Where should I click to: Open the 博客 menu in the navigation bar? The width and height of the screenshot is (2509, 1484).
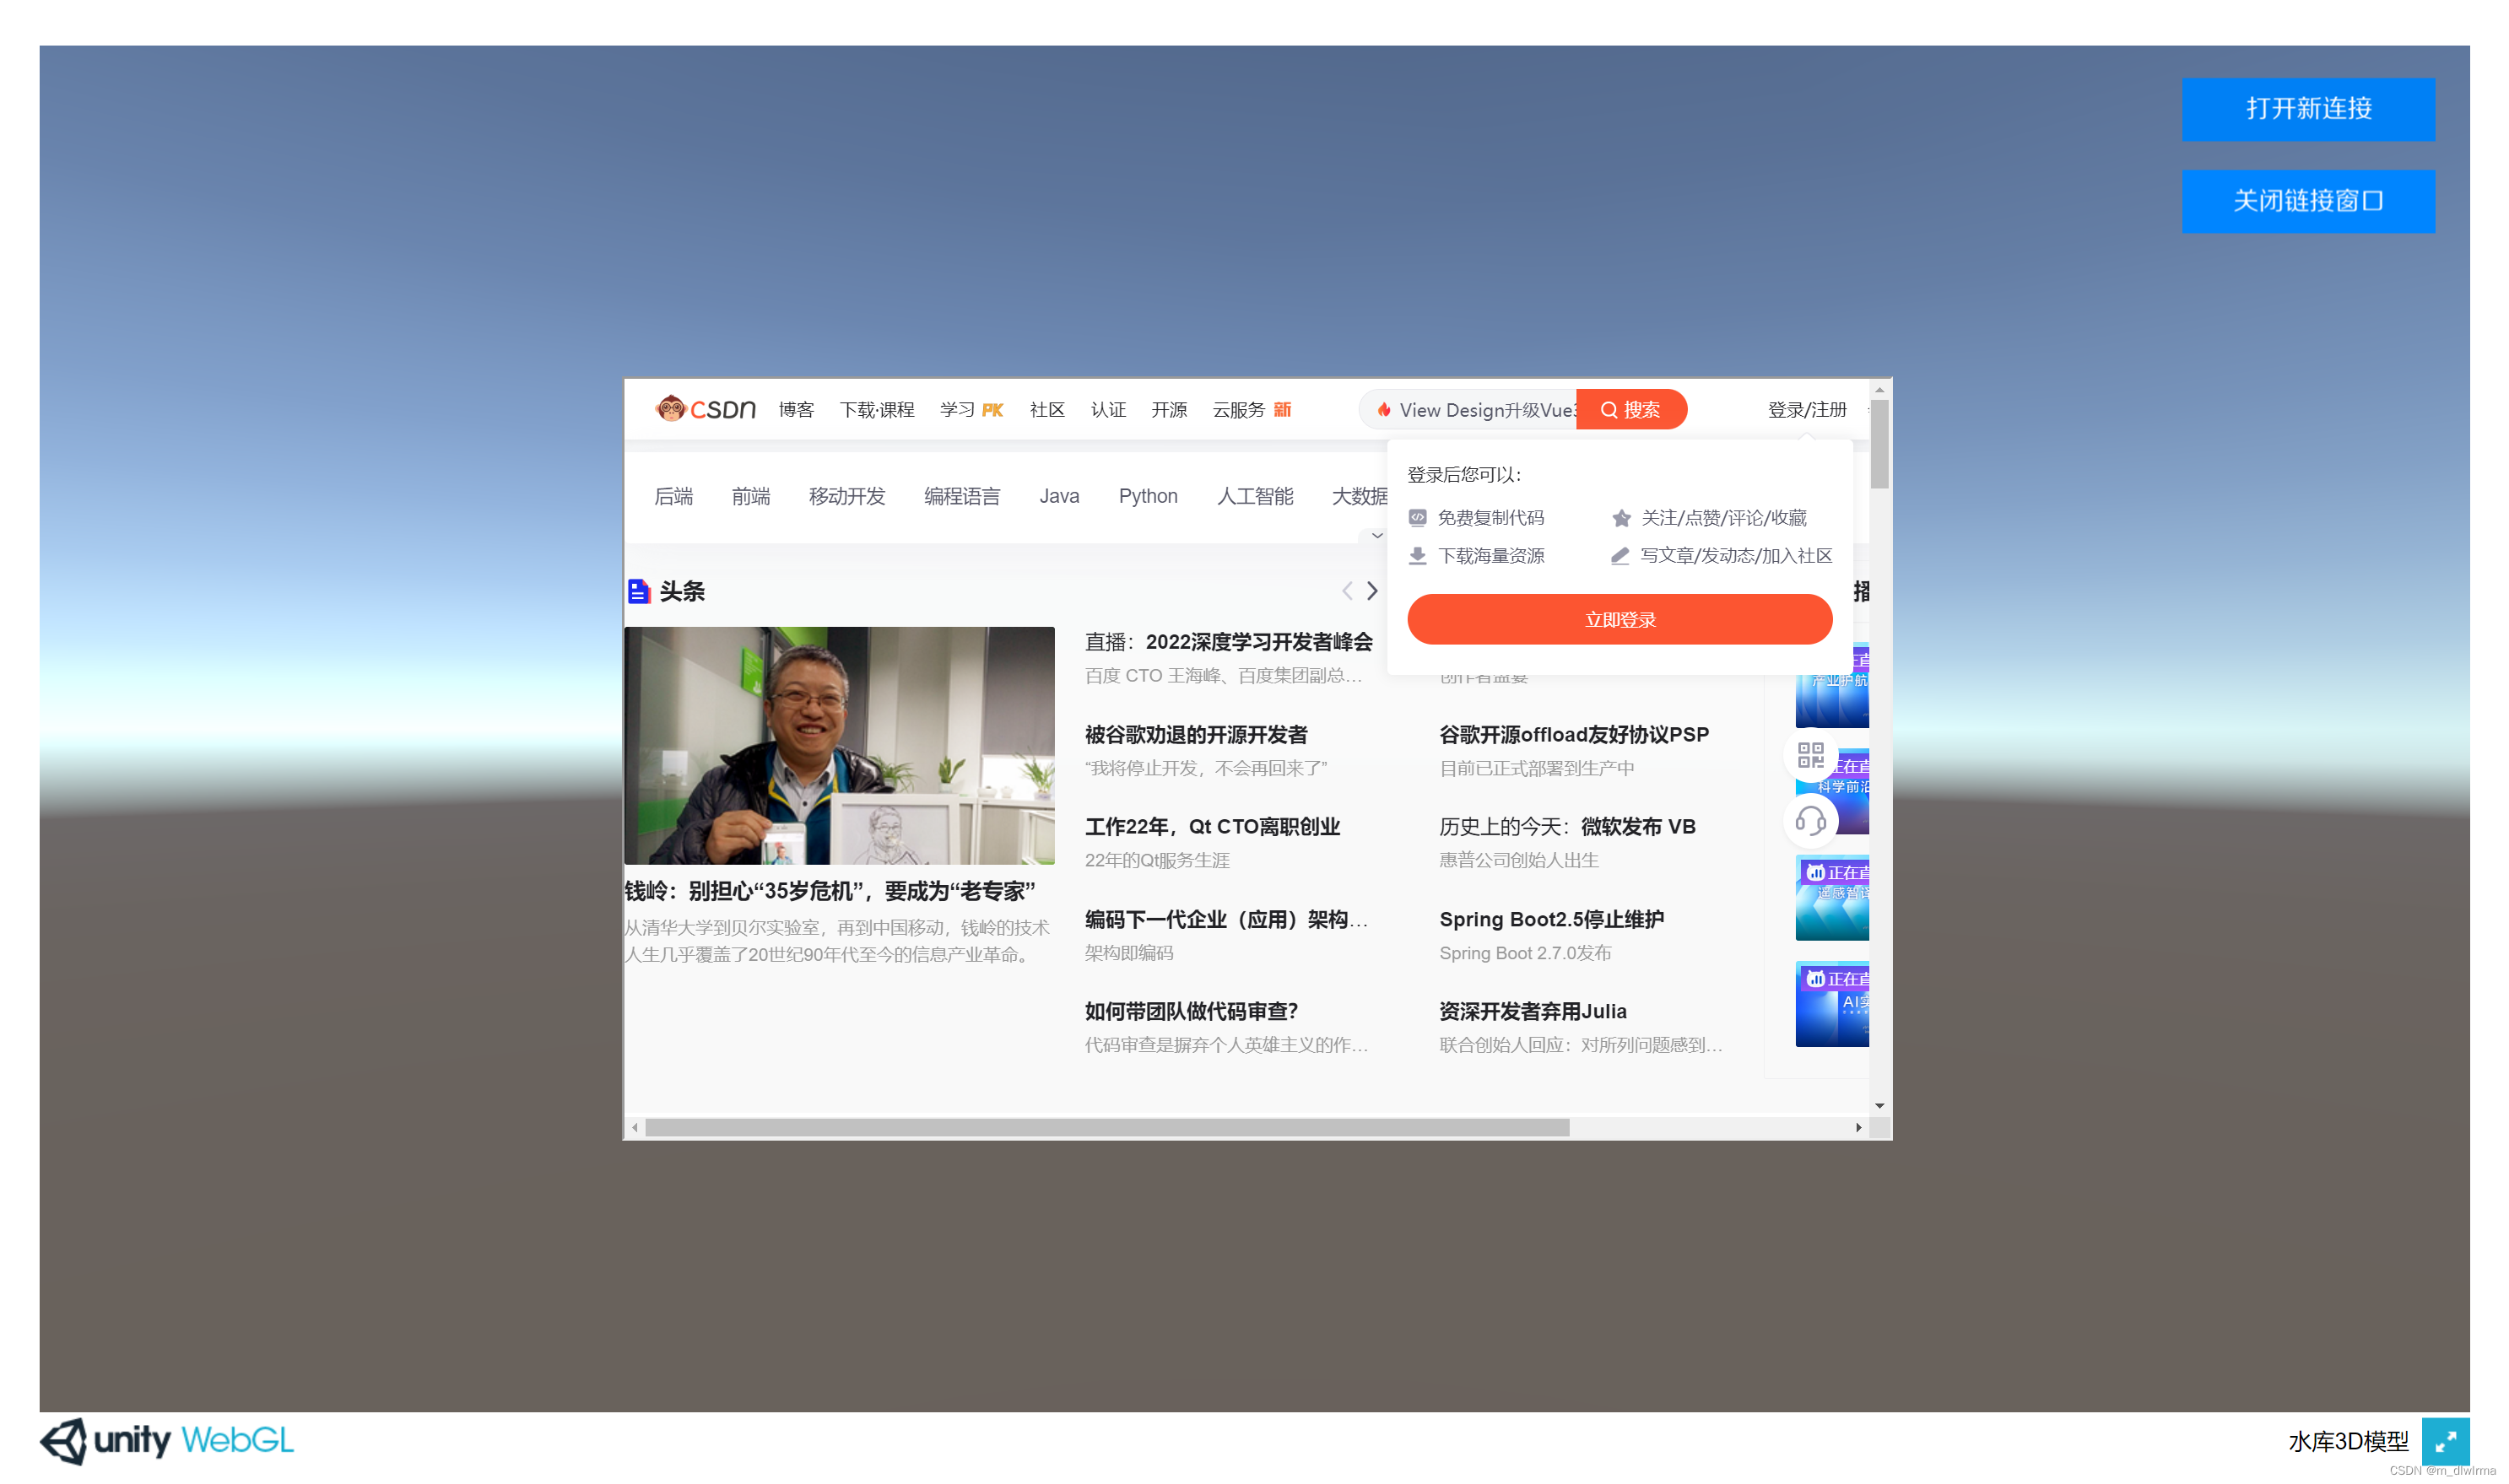(795, 409)
